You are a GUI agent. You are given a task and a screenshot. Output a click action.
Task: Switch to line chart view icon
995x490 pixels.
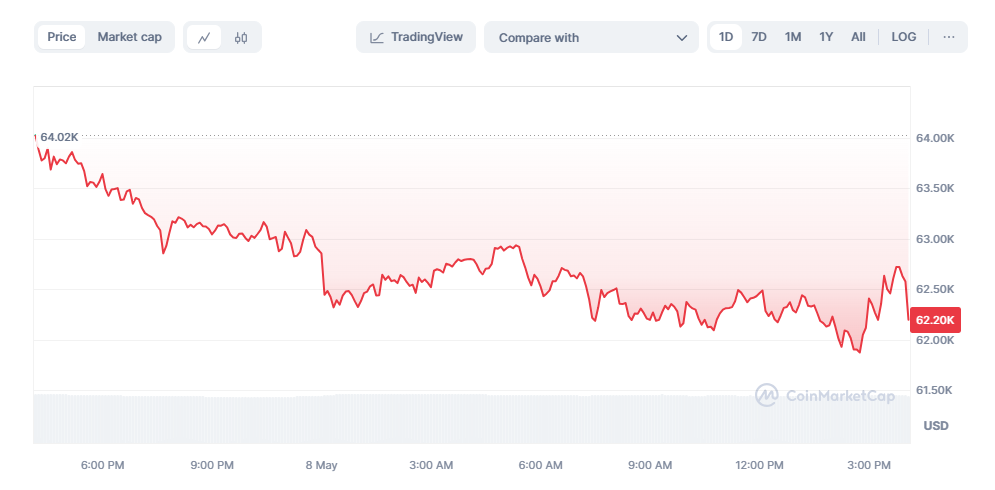204,38
